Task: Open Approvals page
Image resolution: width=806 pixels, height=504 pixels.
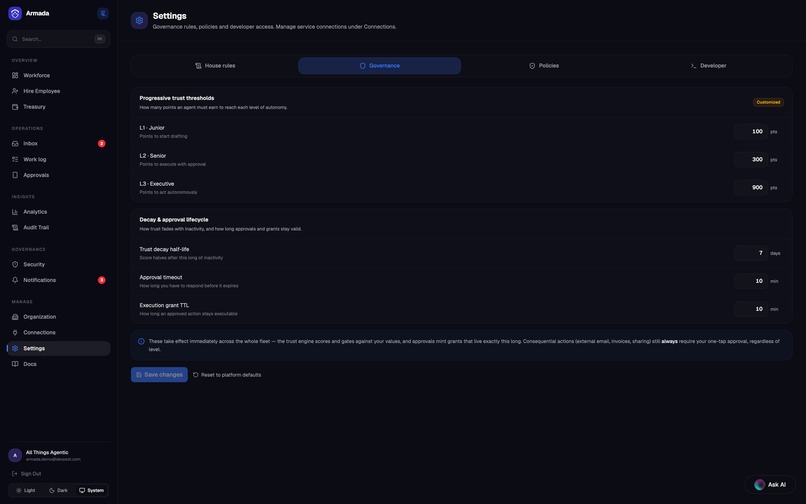Action: (59, 175)
